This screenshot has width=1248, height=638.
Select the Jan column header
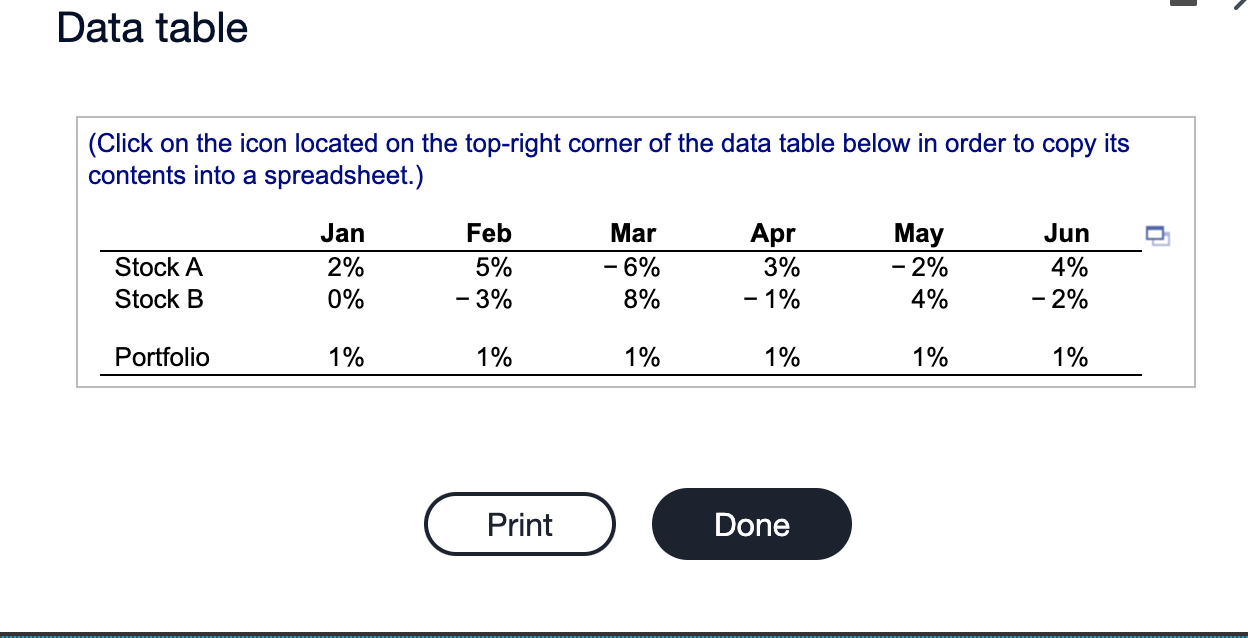pyautogui.click(x=343, y=233)
